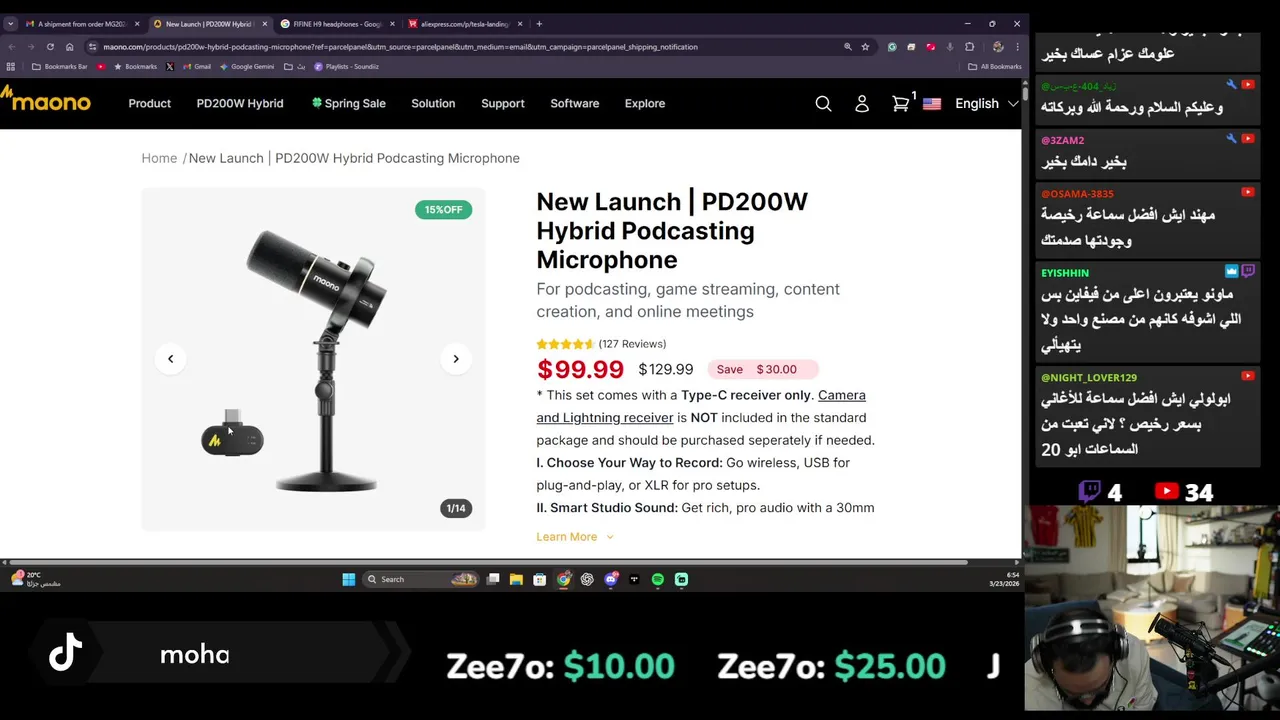Reload the page in browser toolbar
This screenshot has width=1280, height=720.
coord(50,47)
